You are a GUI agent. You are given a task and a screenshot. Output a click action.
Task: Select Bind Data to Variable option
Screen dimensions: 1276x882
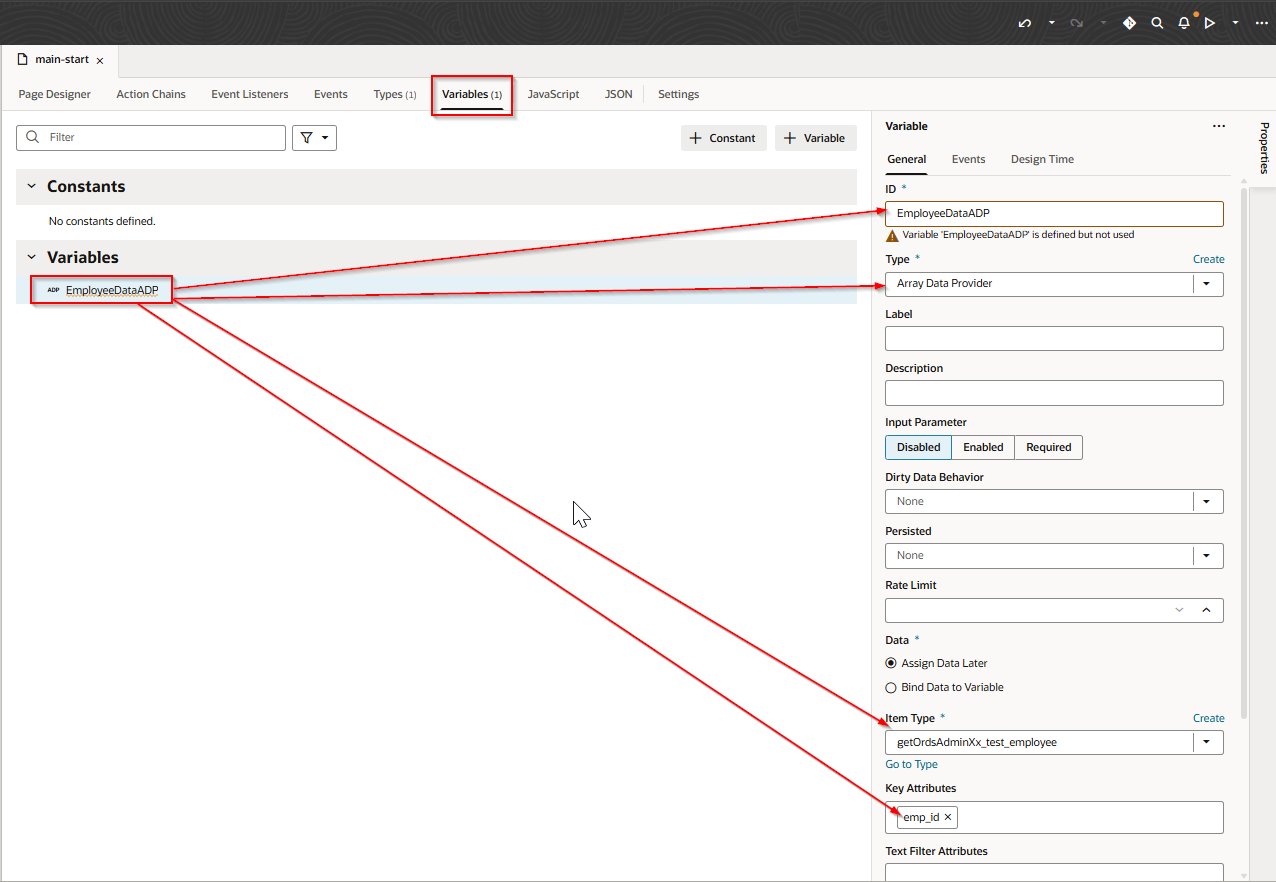[891, 687]
